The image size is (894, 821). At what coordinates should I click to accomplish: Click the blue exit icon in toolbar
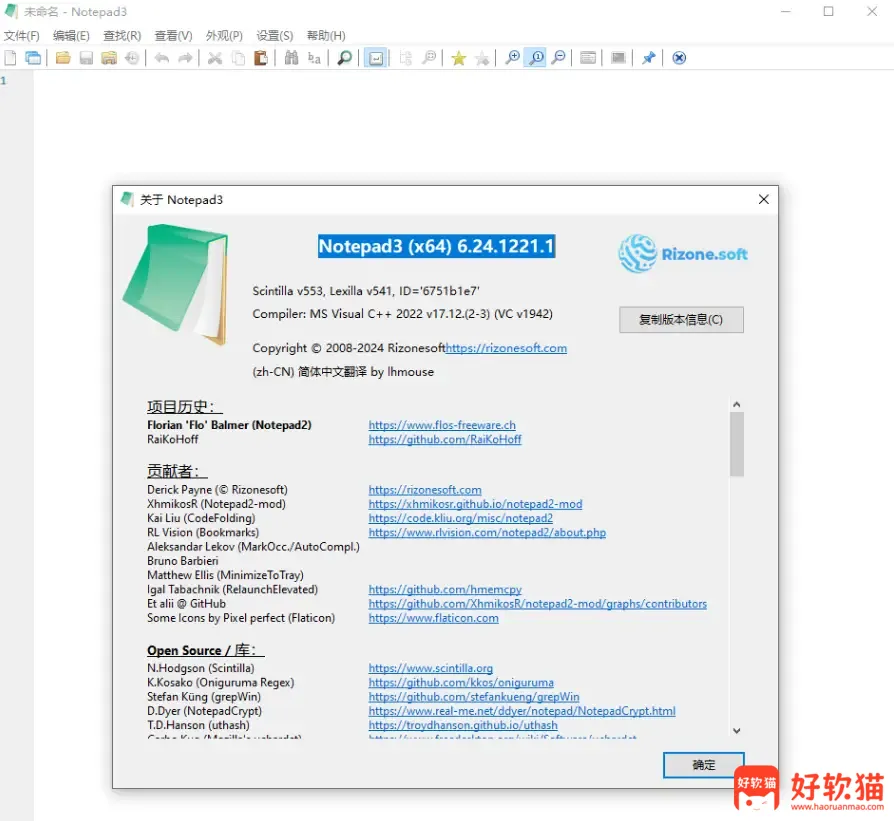679,58
